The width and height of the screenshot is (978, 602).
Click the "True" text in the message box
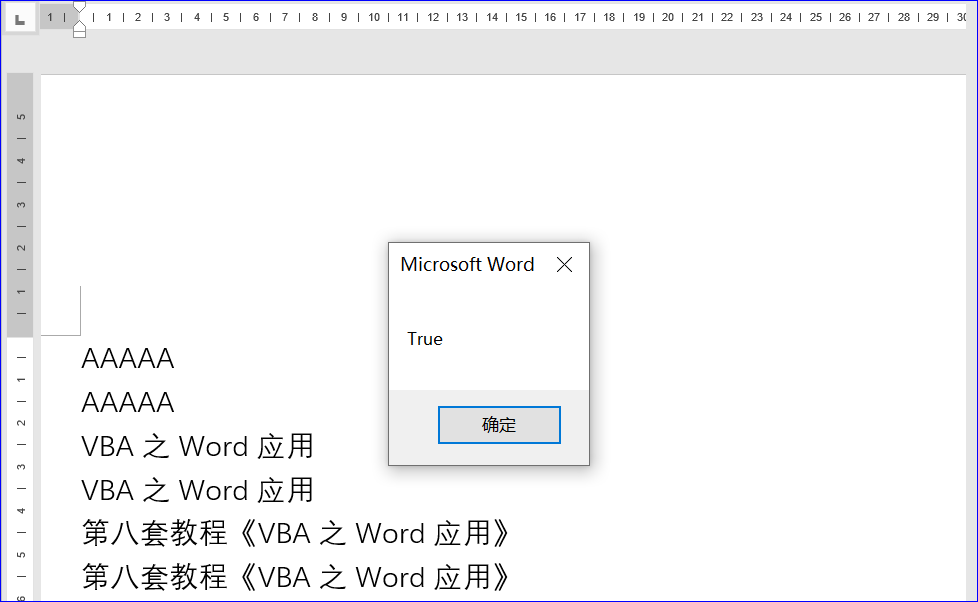click(425, 339)
